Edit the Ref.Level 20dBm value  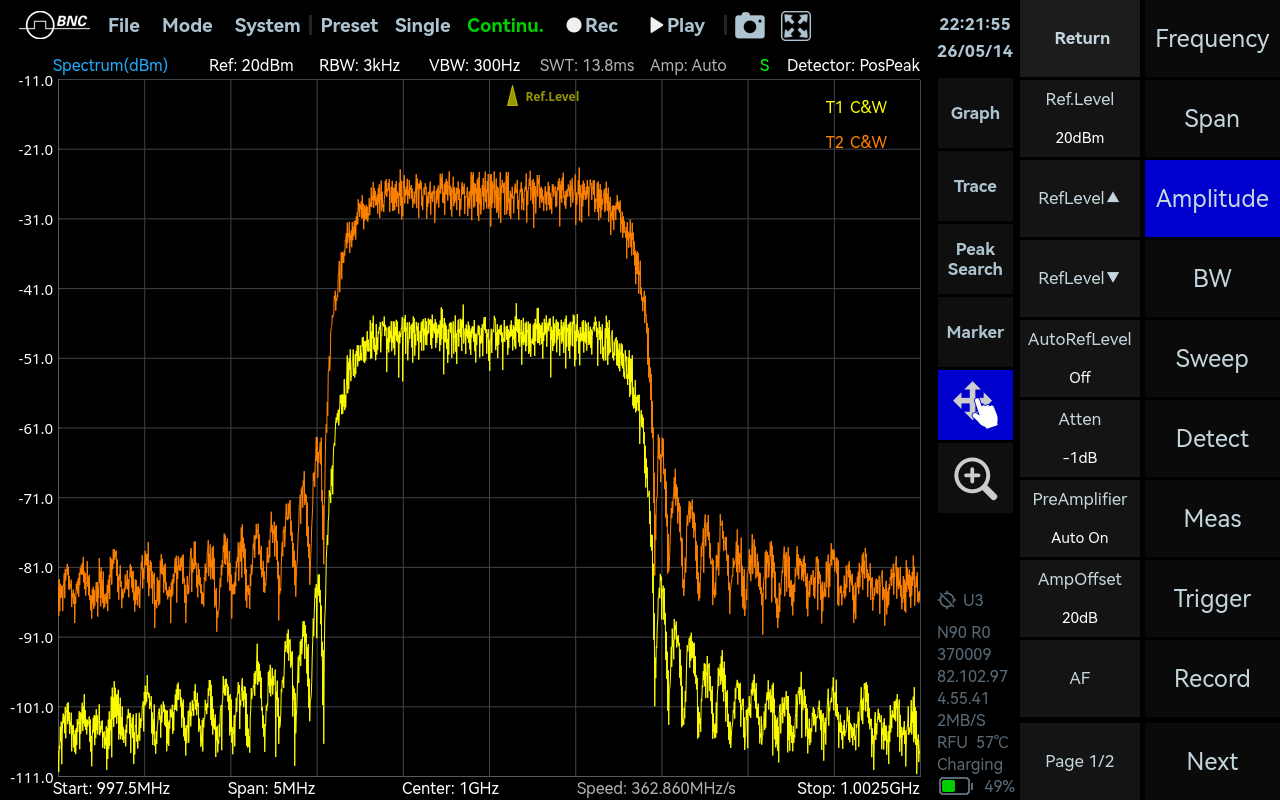pyautogui.click(x=1080, y=118)
